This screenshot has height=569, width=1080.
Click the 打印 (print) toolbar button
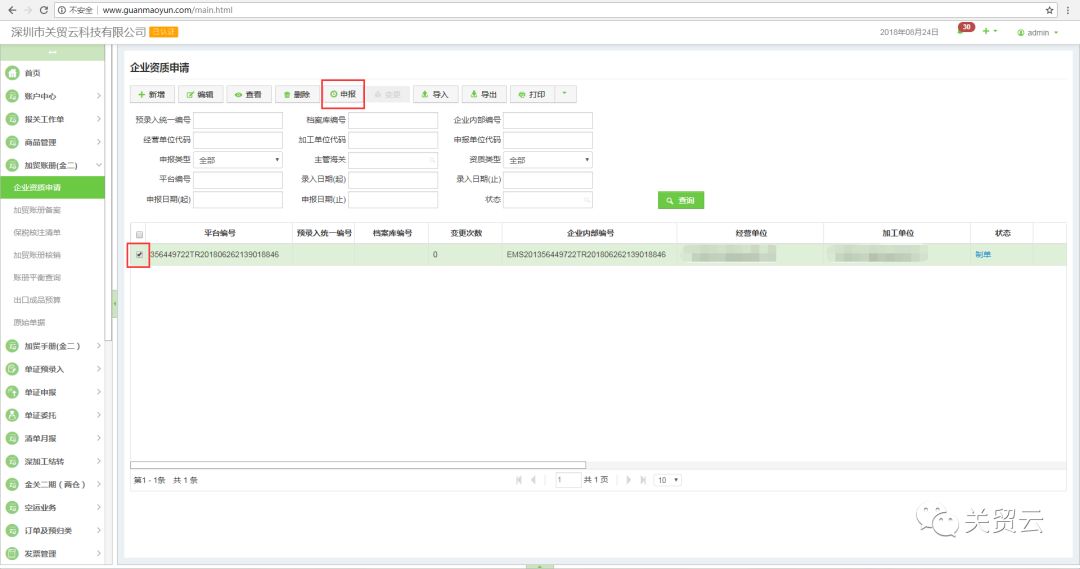coord(532,94)
